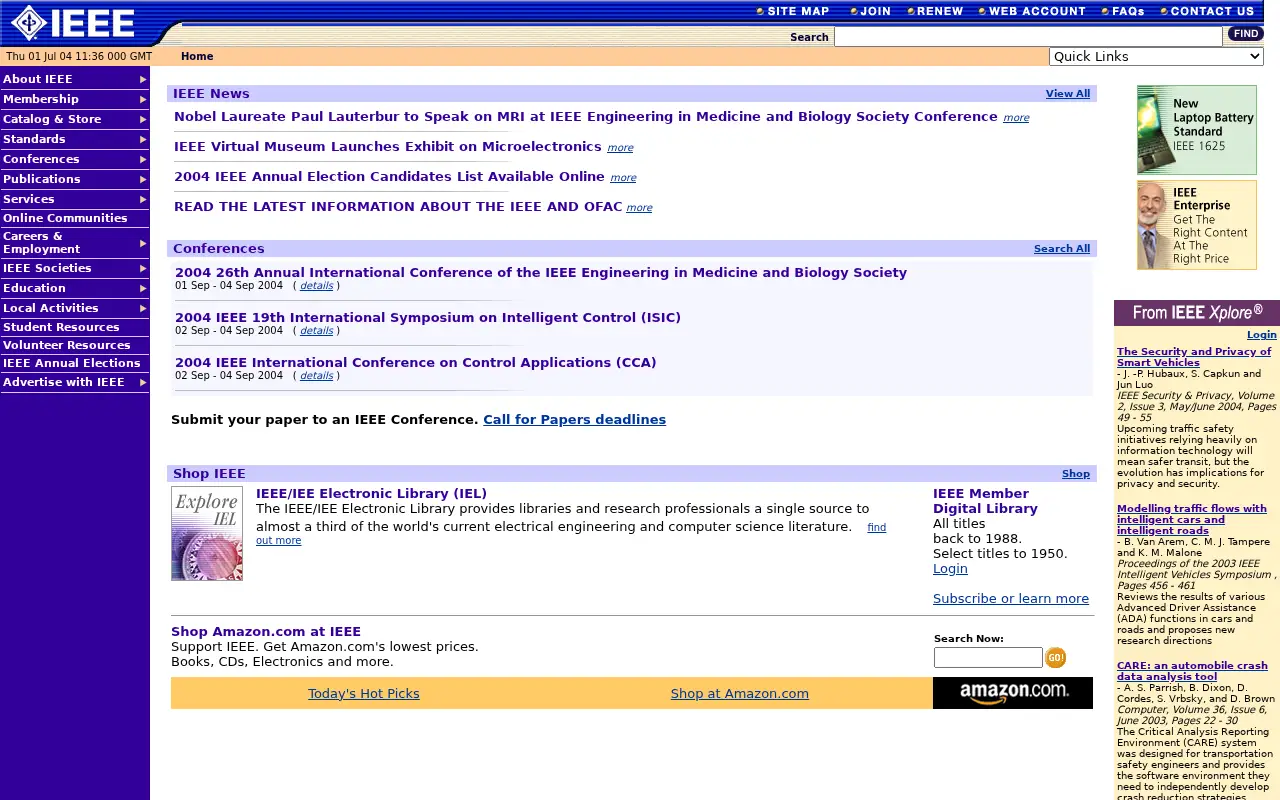Open the Explore IEL thumbnail image
This screenshot has width=1280, height=800.
207,533
